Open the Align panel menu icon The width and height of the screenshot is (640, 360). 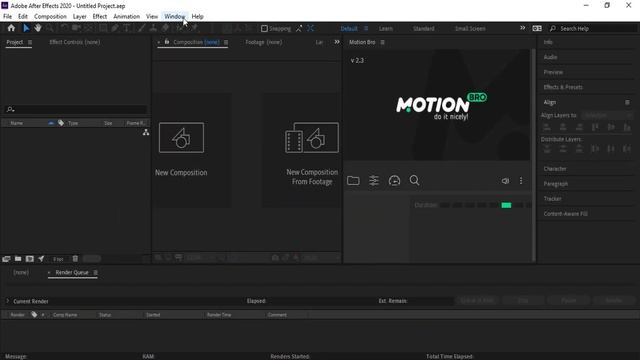[627, 102]
